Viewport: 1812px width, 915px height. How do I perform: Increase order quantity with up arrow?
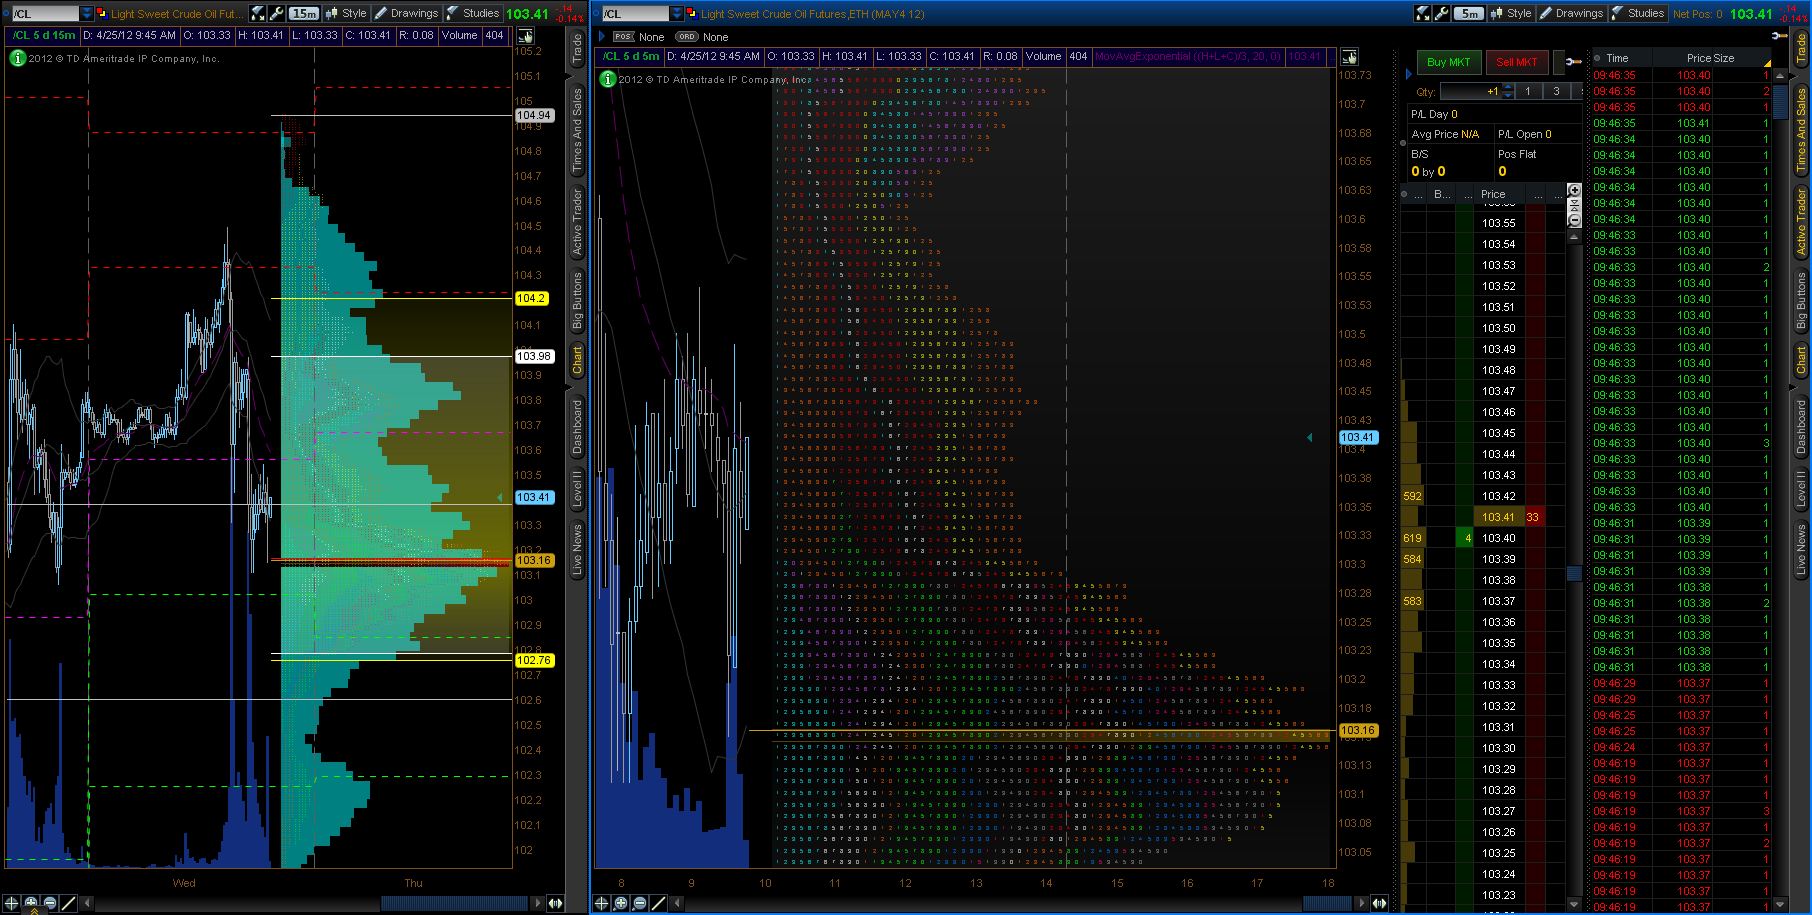click(1508, 87)
